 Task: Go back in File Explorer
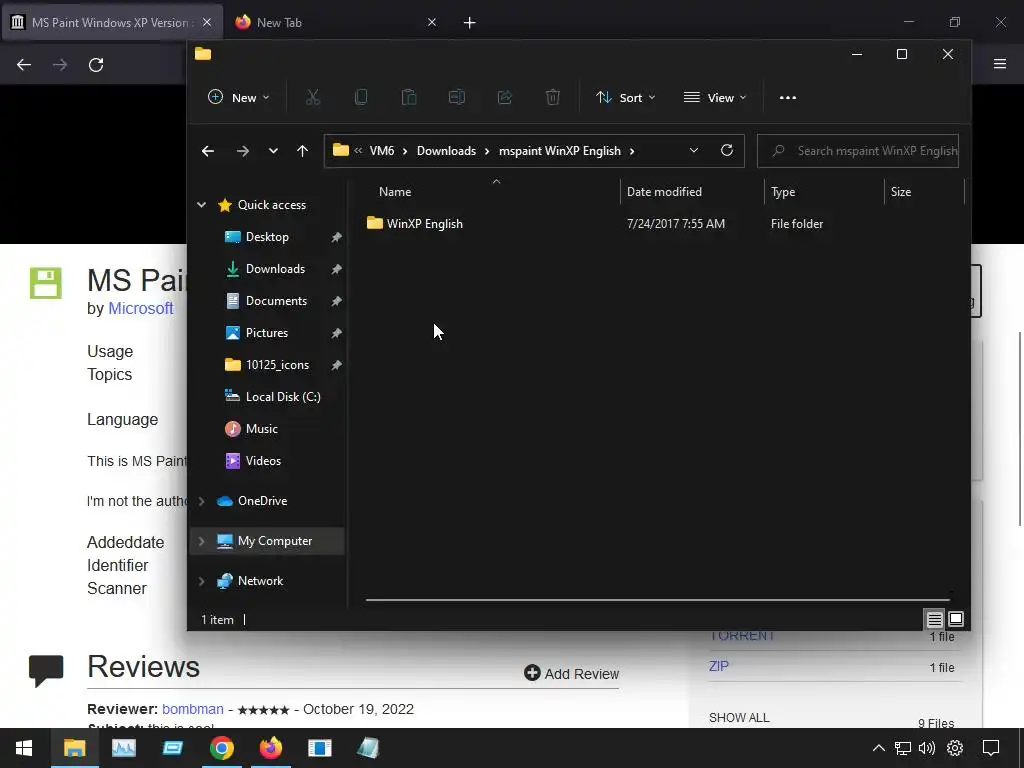(x=208, y=151)
